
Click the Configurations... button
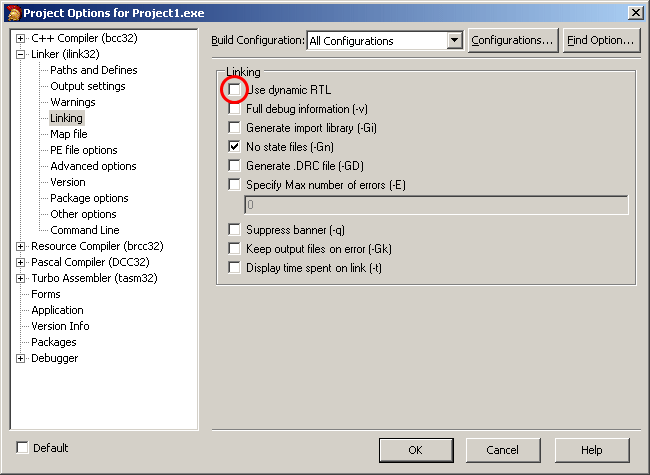click(513, 40)
